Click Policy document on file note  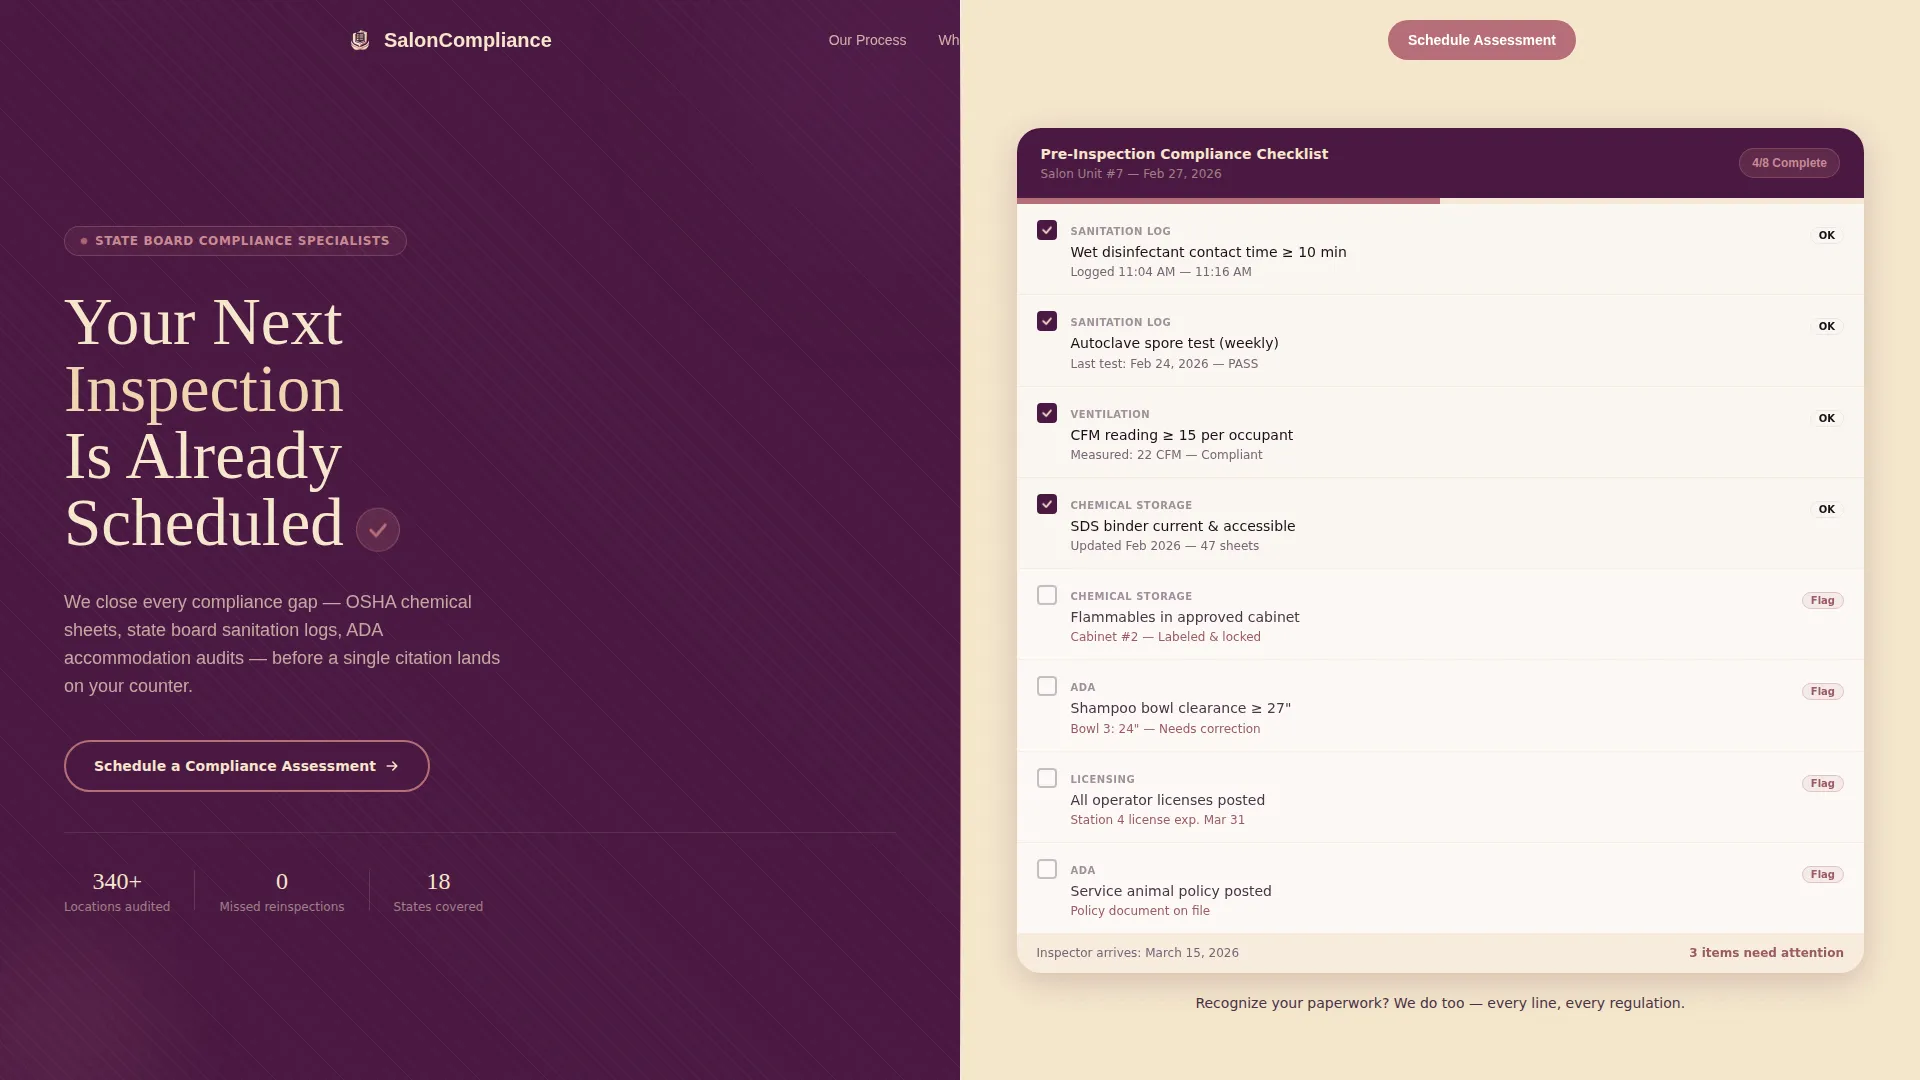(1140, 911)
